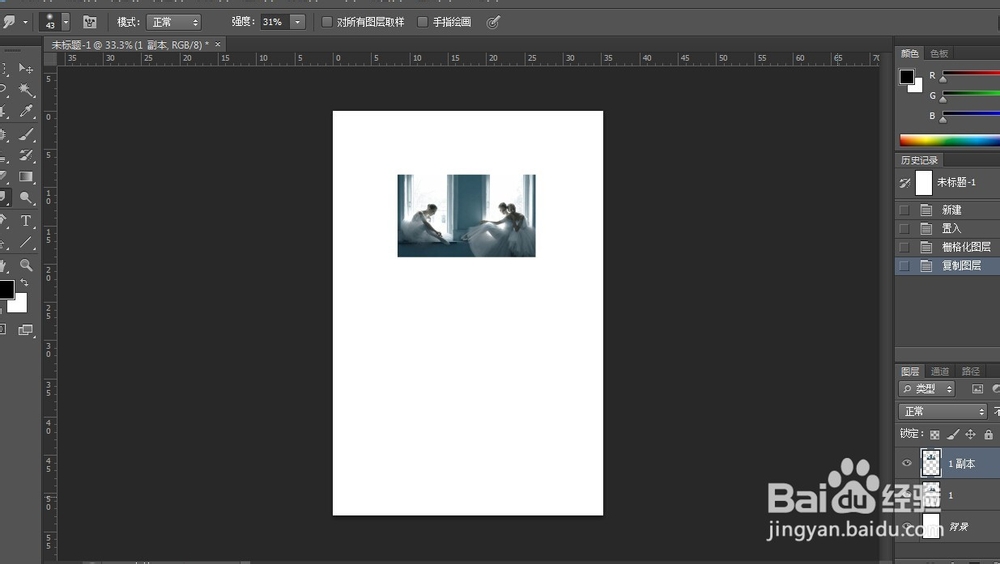Select the History Brush tool
The width and height of the screenshot is (1000, 564).
tap(26, 155)
